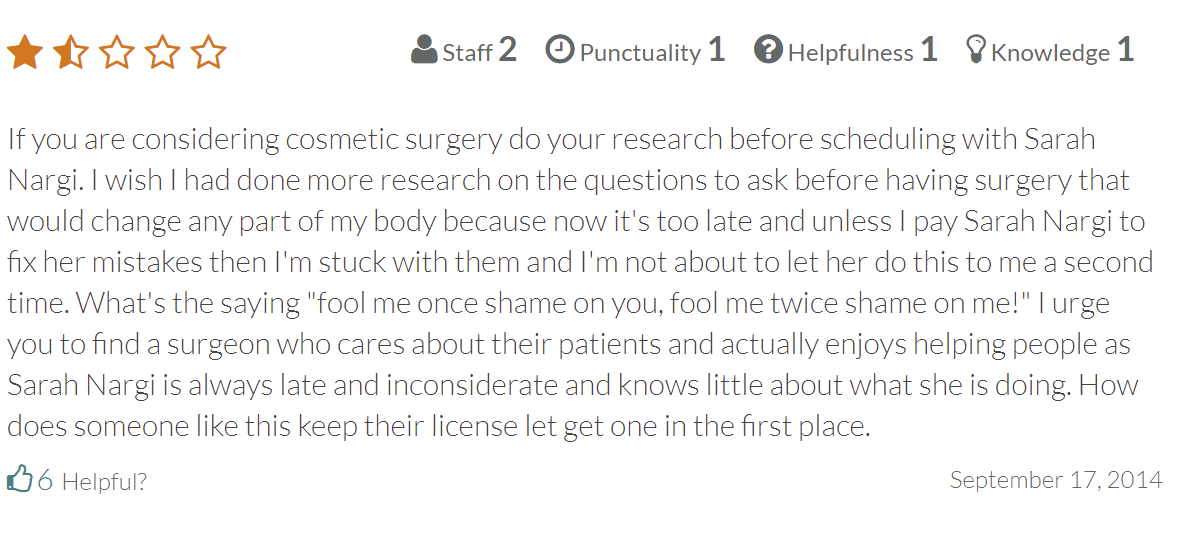This screenshot has height=536, width=1189.
Task: Click the helpful vote count 6
Action: coord(45,481)
